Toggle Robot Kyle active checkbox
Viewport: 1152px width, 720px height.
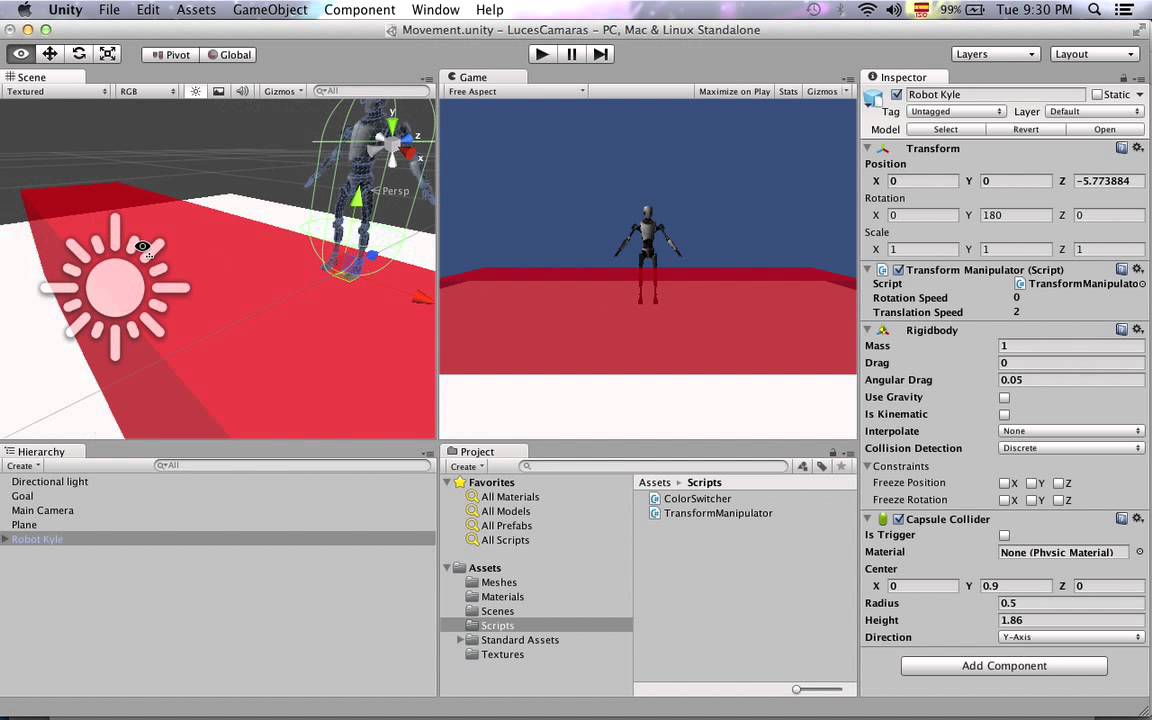coord(896,94)
